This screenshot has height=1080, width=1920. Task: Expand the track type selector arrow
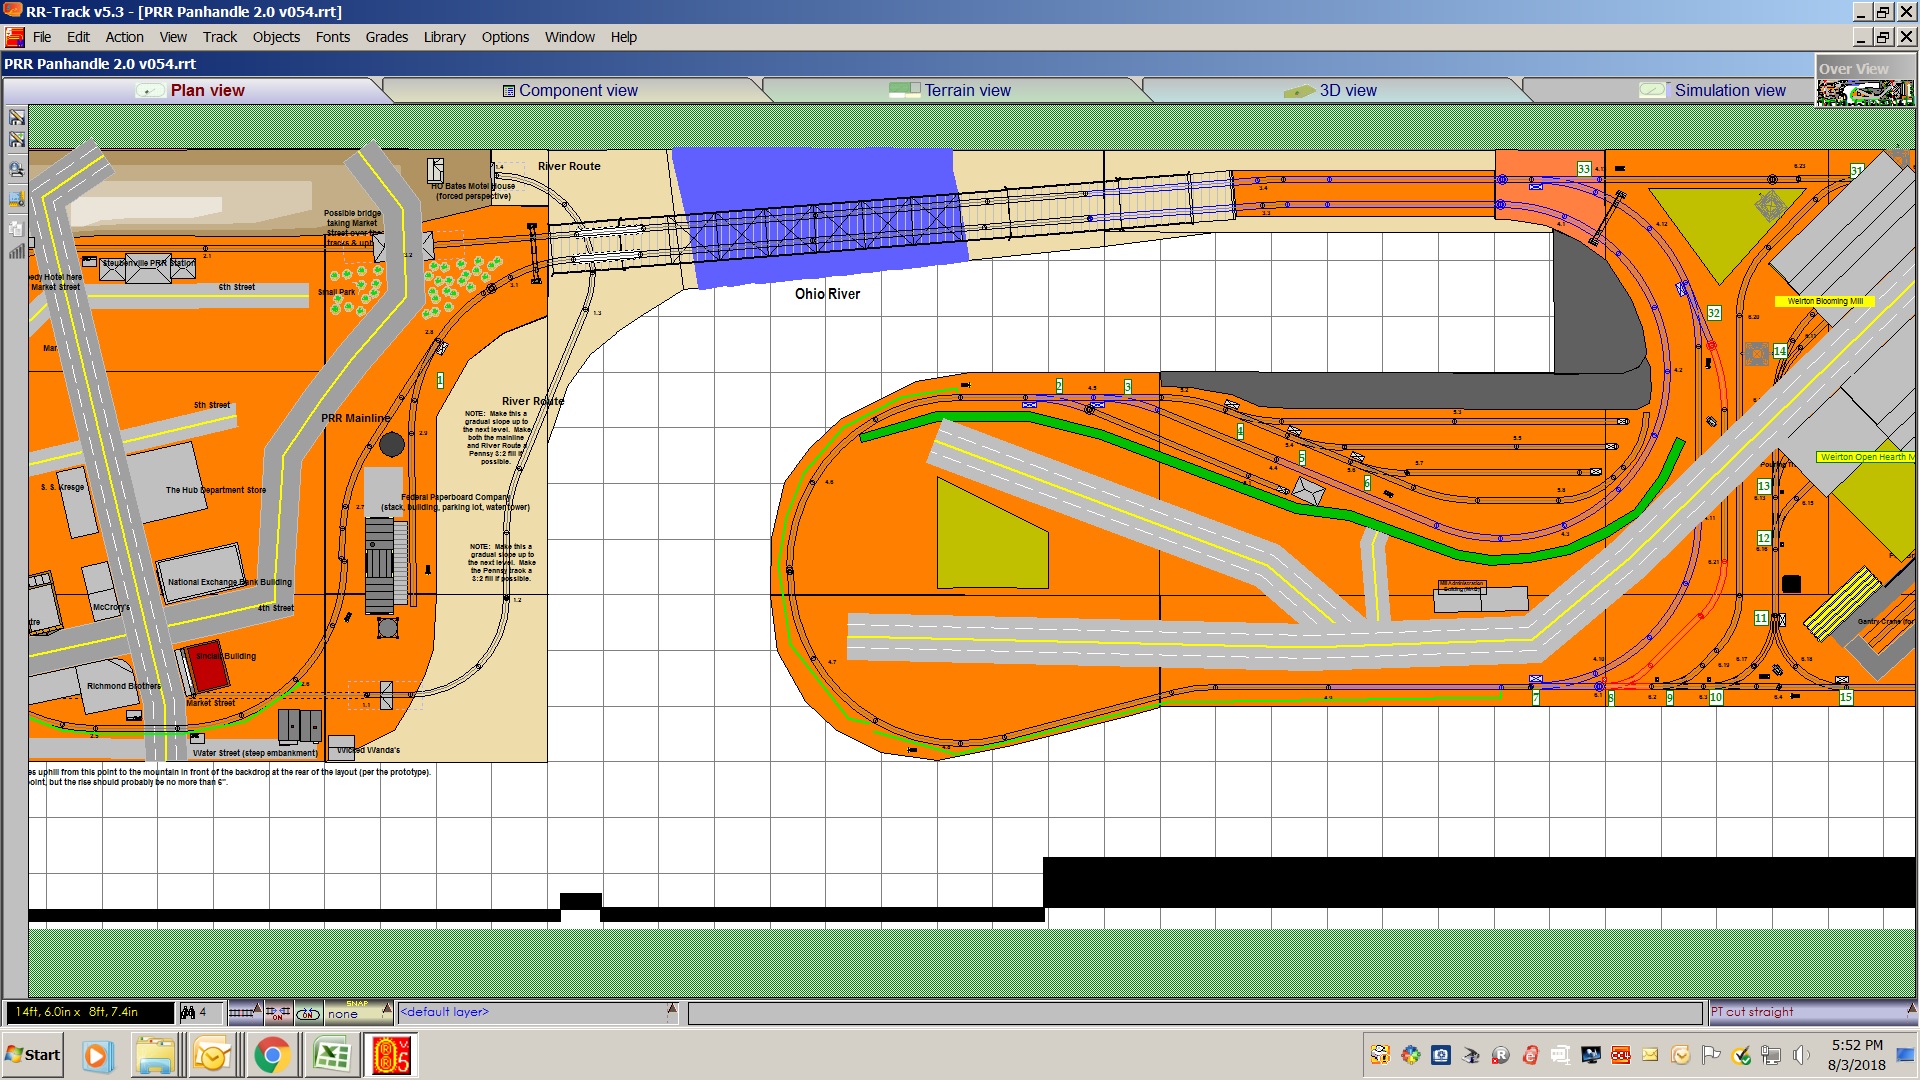click(x=257, y=1010)
